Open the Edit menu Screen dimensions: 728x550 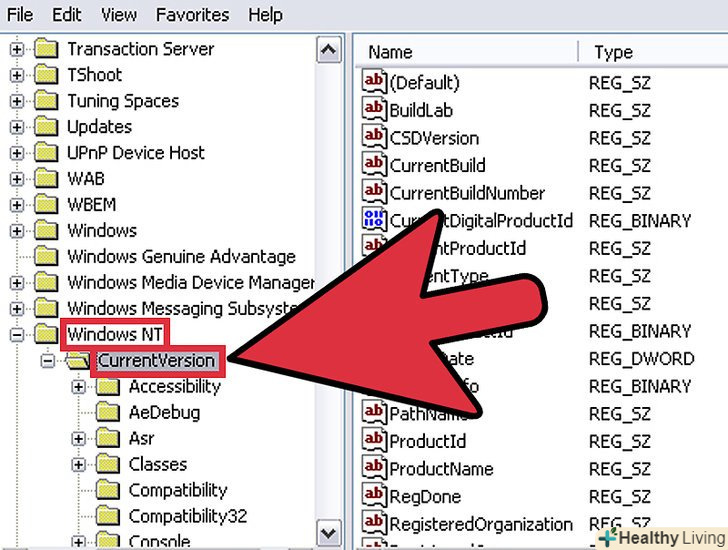click(66, 15)
